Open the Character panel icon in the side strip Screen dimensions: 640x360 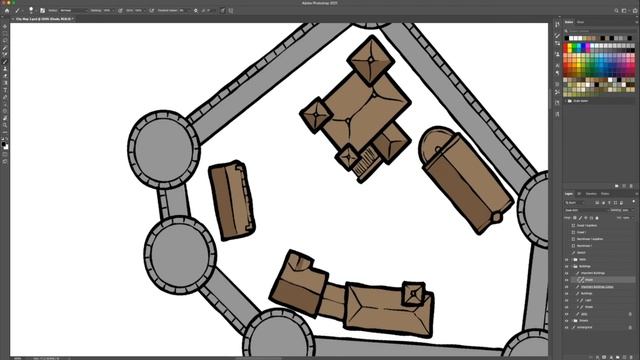point(558,65)
